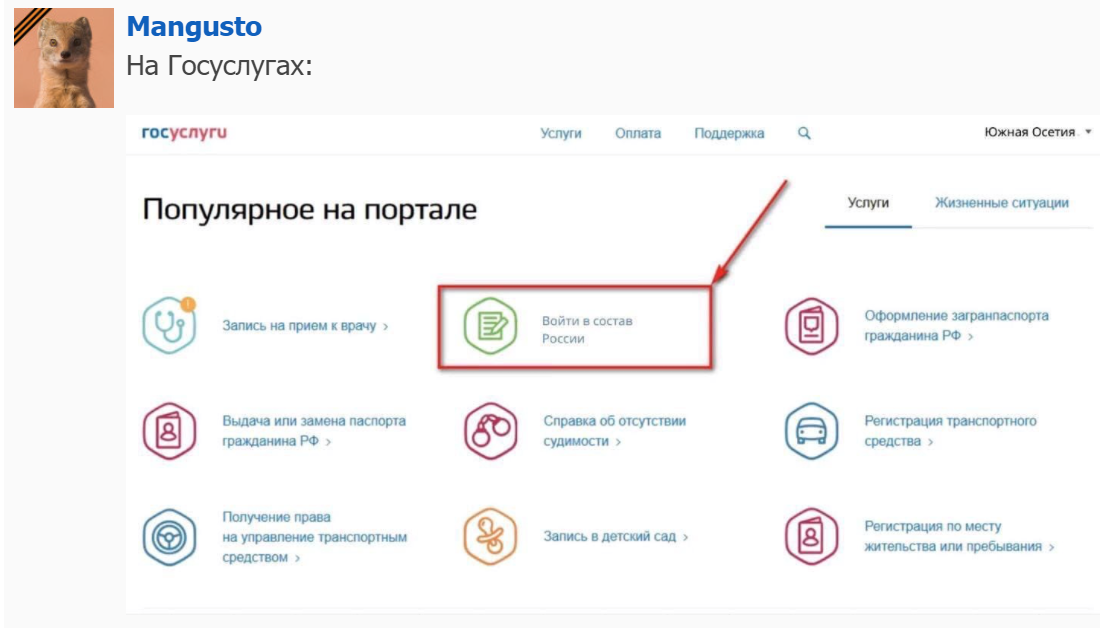Open the Оплата menu item
The image size is (1100, 628).
pyautogui.click(x=638, y=133)
